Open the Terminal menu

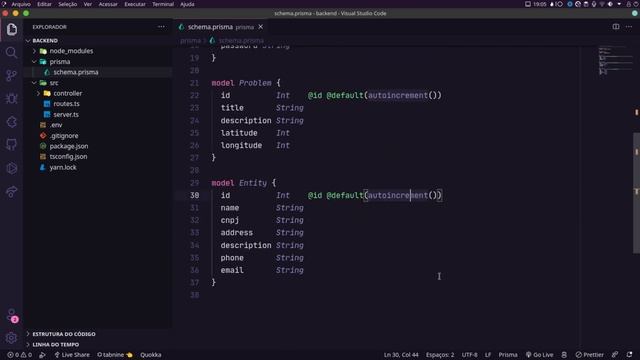coord(163,4)
